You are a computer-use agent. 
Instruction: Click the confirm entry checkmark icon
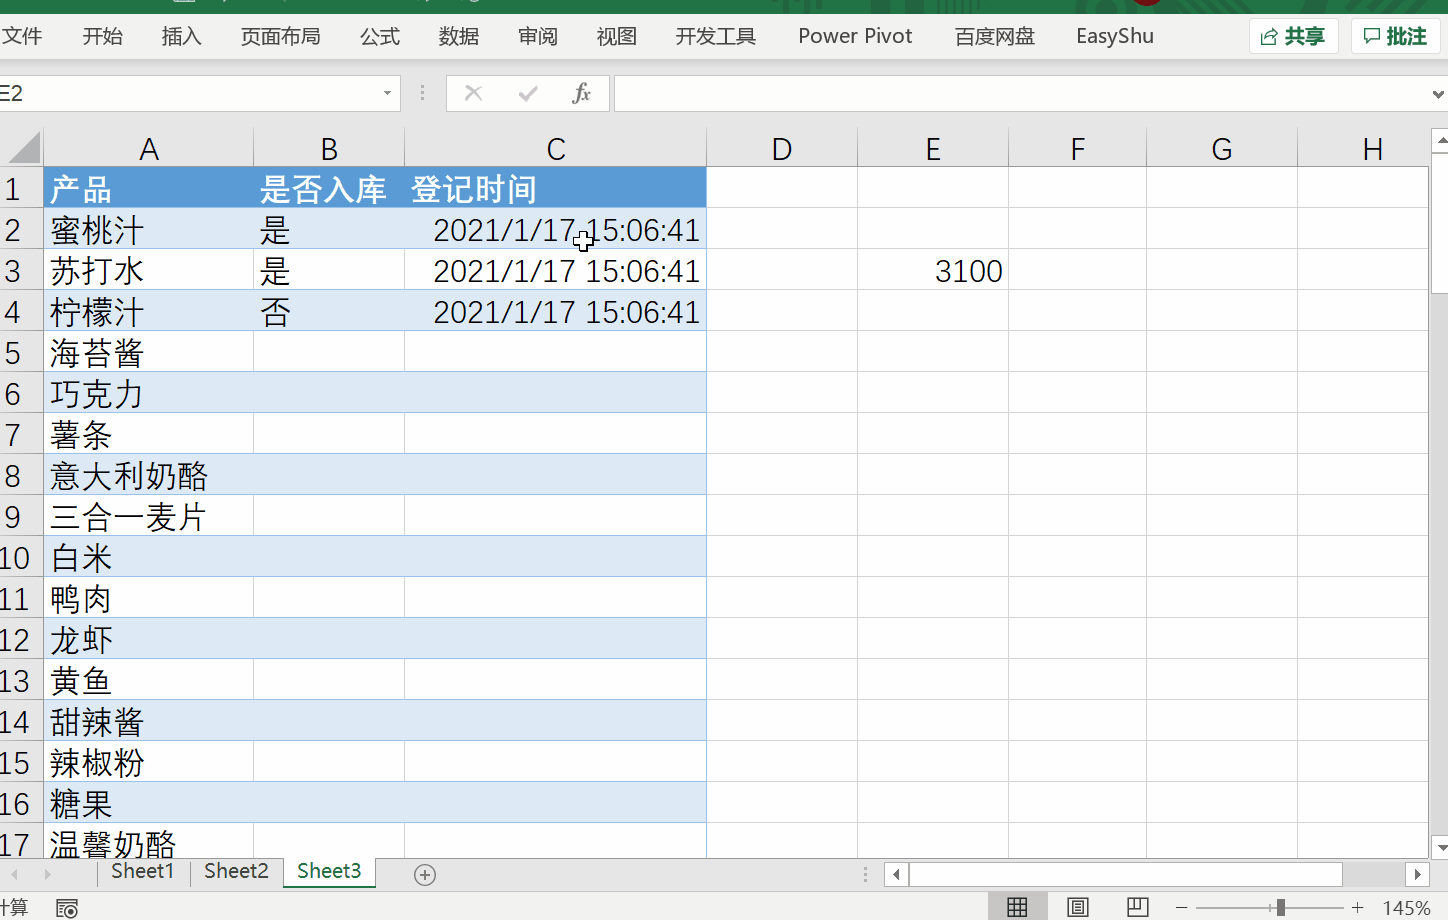click(x=528, y=93)
